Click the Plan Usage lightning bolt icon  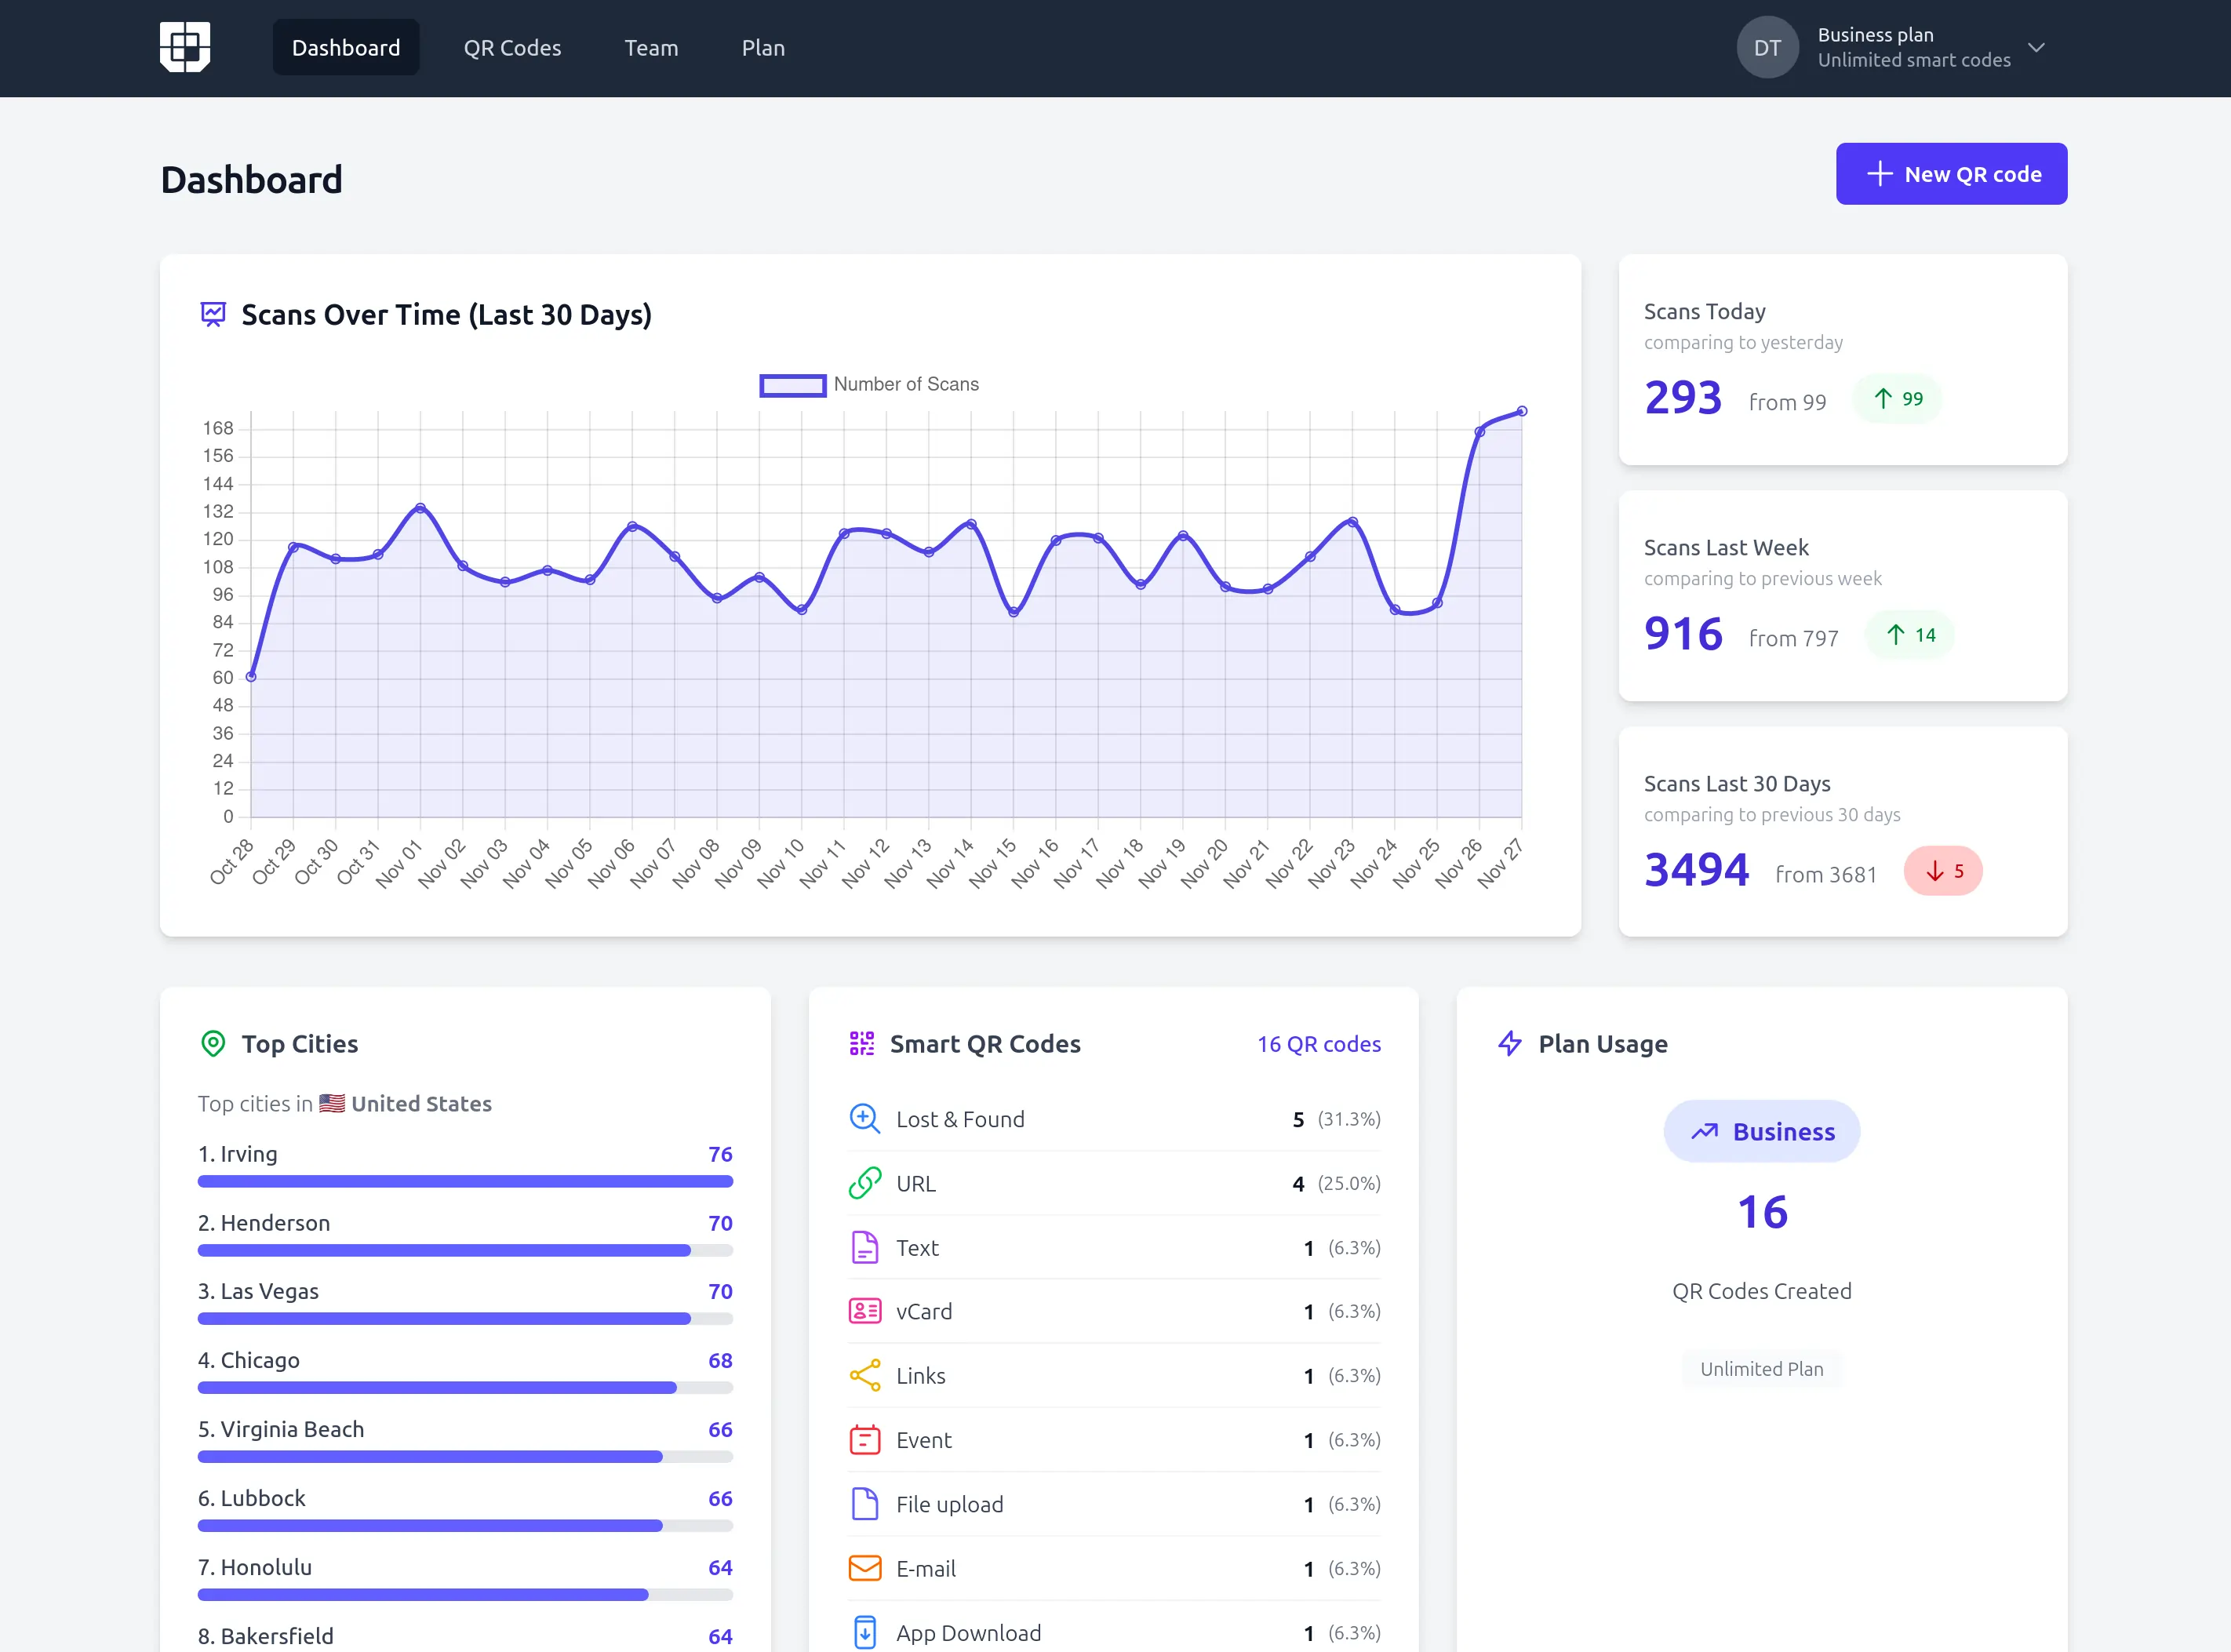[1510, 1044]
